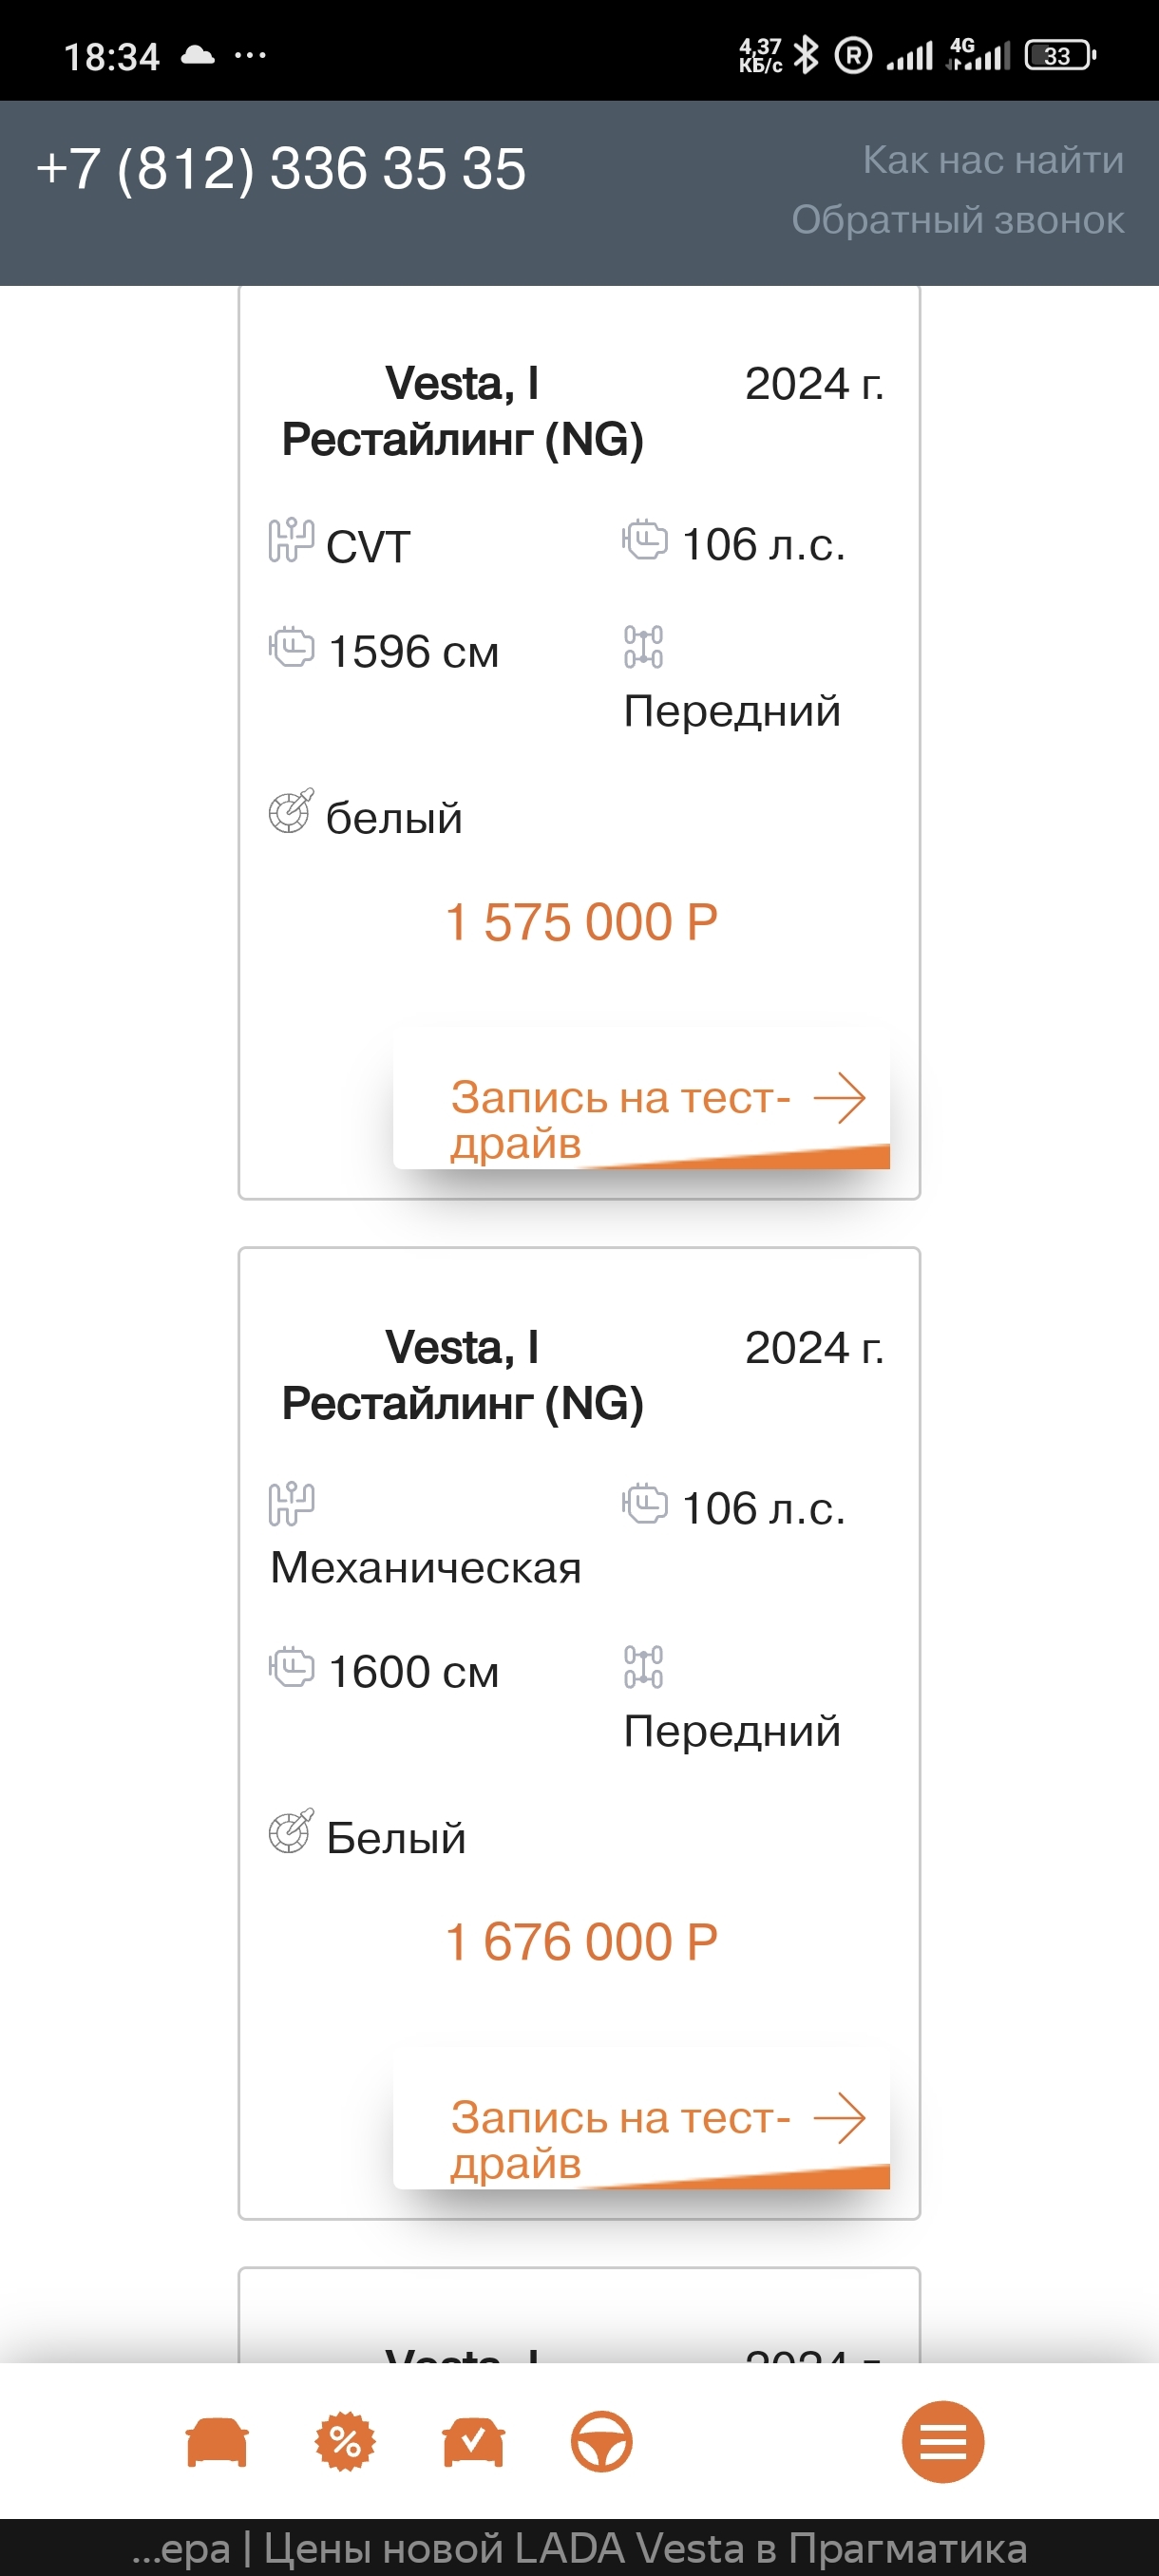Tap the 1600 см engine volume icon
This screenshot has height=2576, width=1159.
point(291,1667)
